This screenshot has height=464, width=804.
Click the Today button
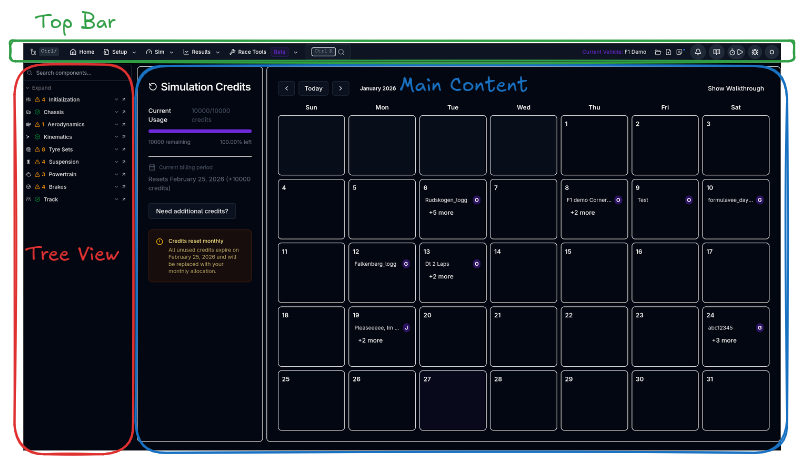[x=313, y=88]
